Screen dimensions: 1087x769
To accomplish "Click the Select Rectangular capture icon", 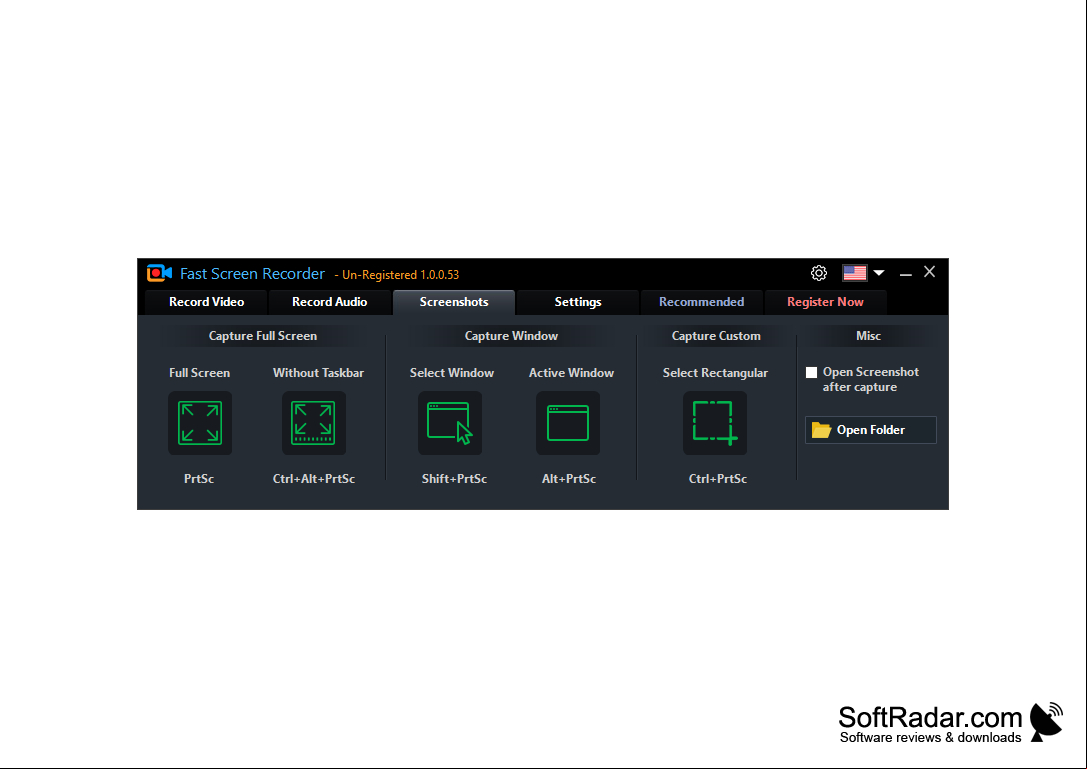I will [715, 423].
